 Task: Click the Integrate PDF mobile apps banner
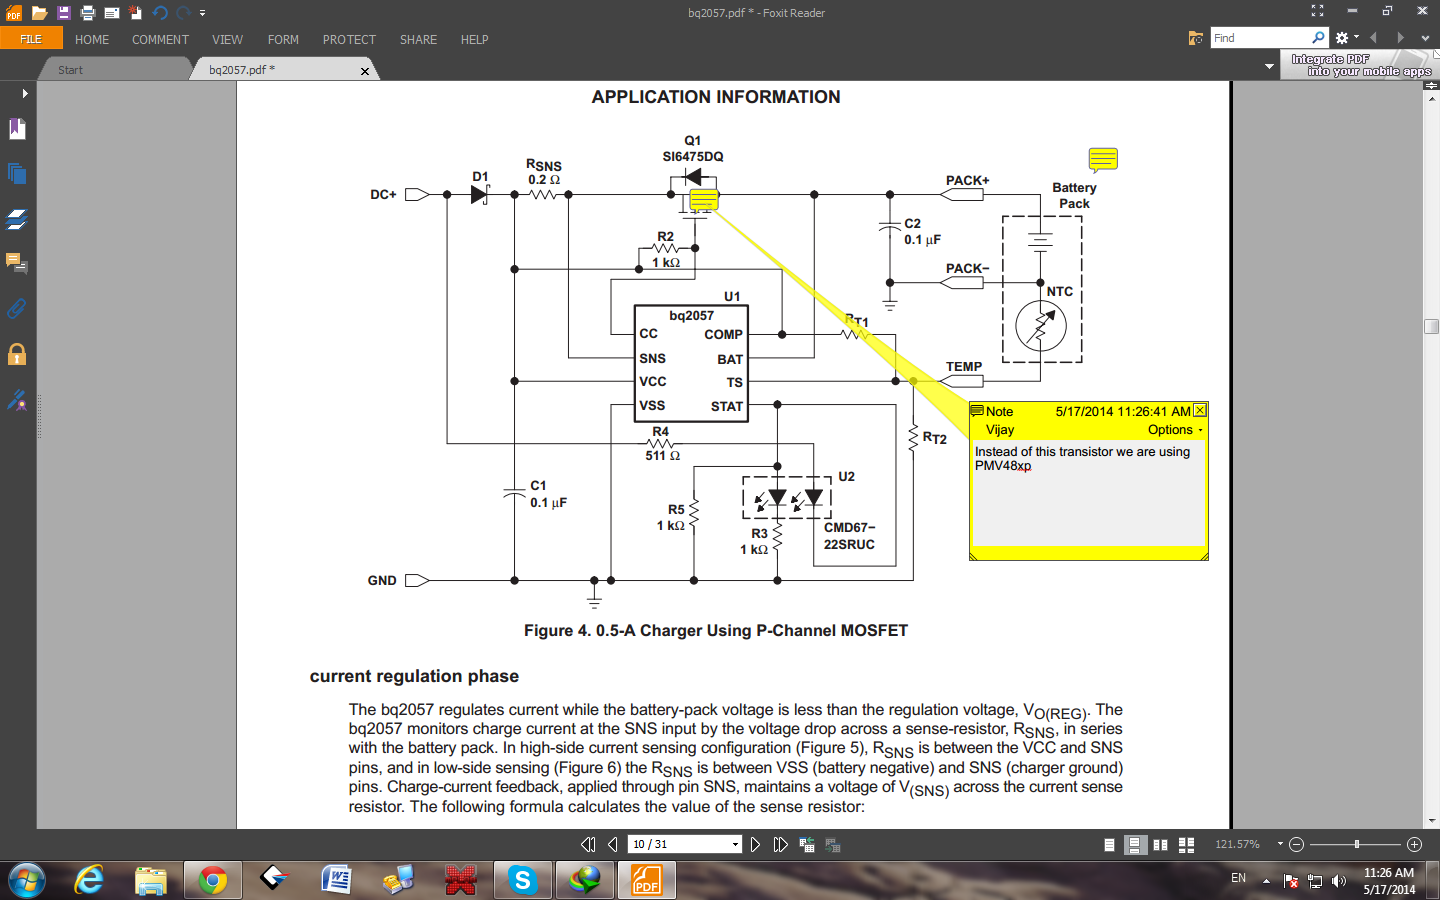1360,65
